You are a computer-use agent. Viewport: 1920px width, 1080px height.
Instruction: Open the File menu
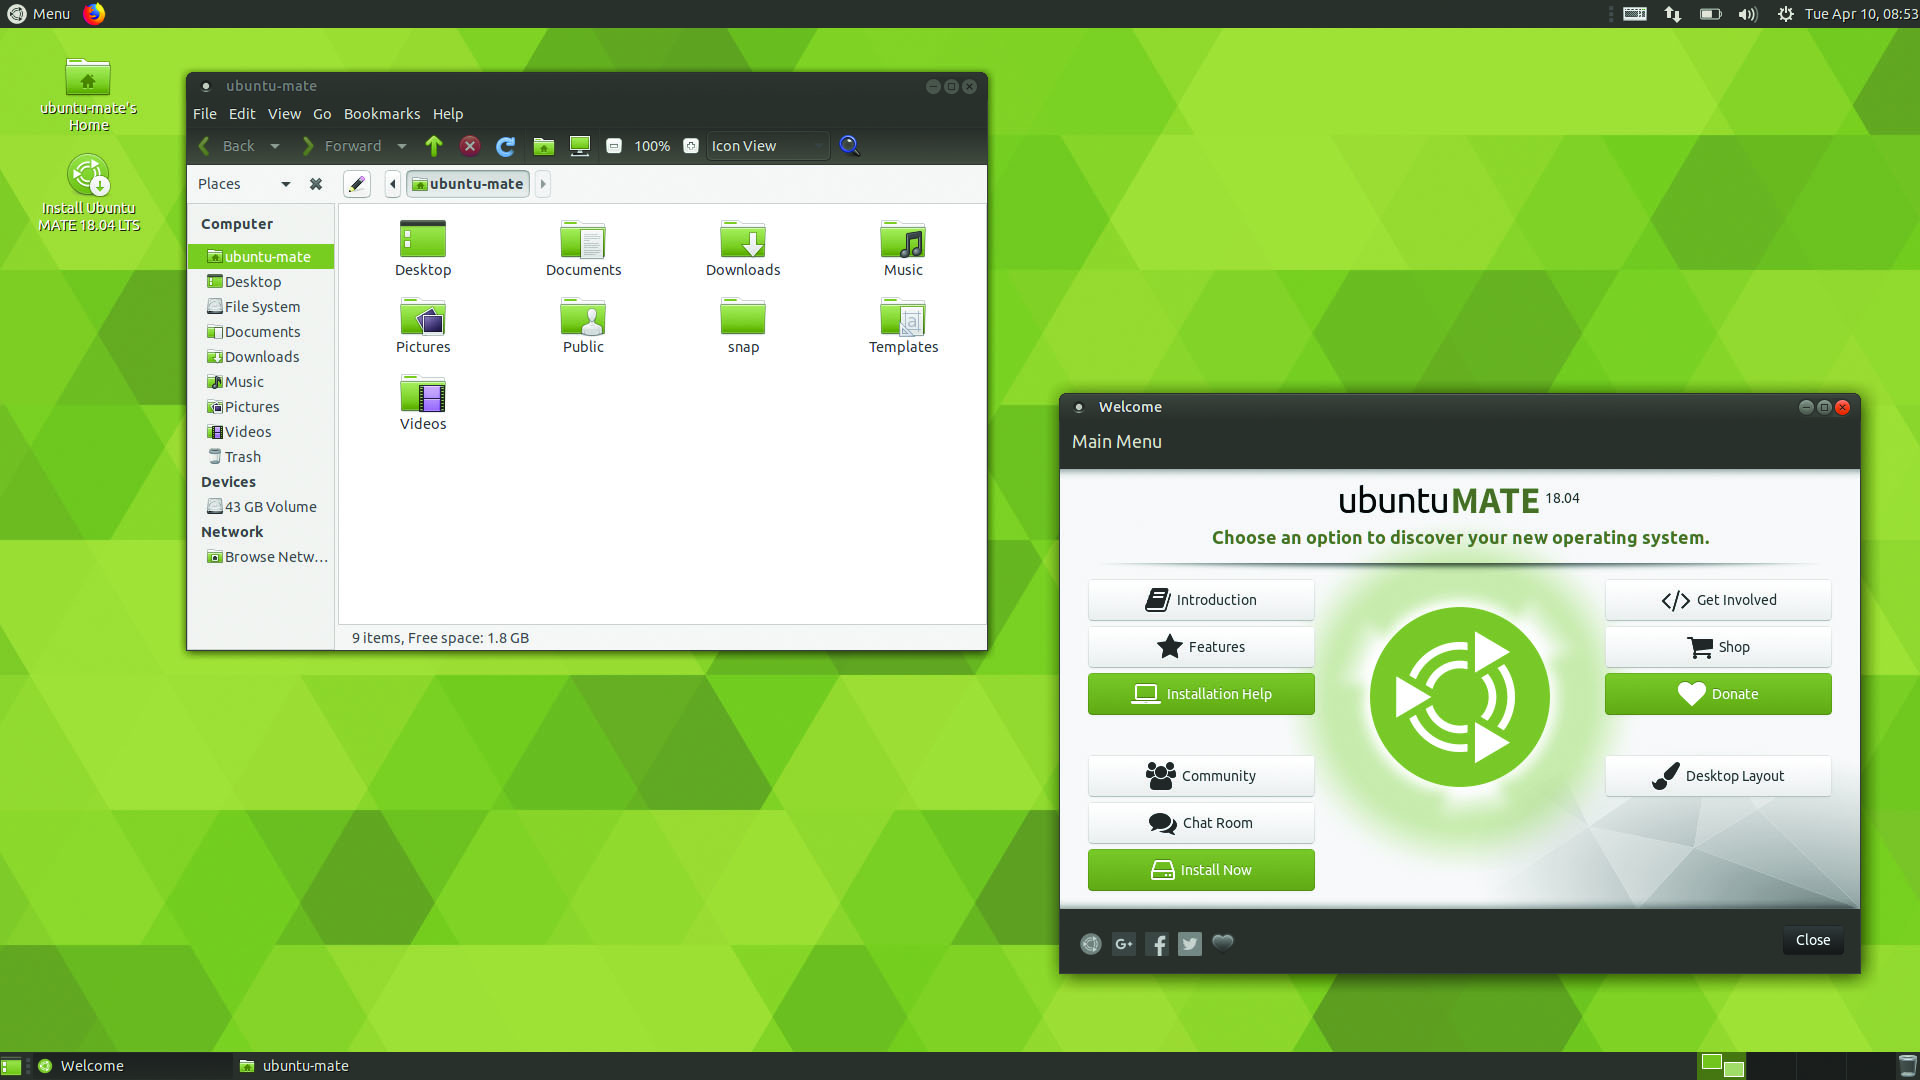pyautogui.click(x=205, y=114)
